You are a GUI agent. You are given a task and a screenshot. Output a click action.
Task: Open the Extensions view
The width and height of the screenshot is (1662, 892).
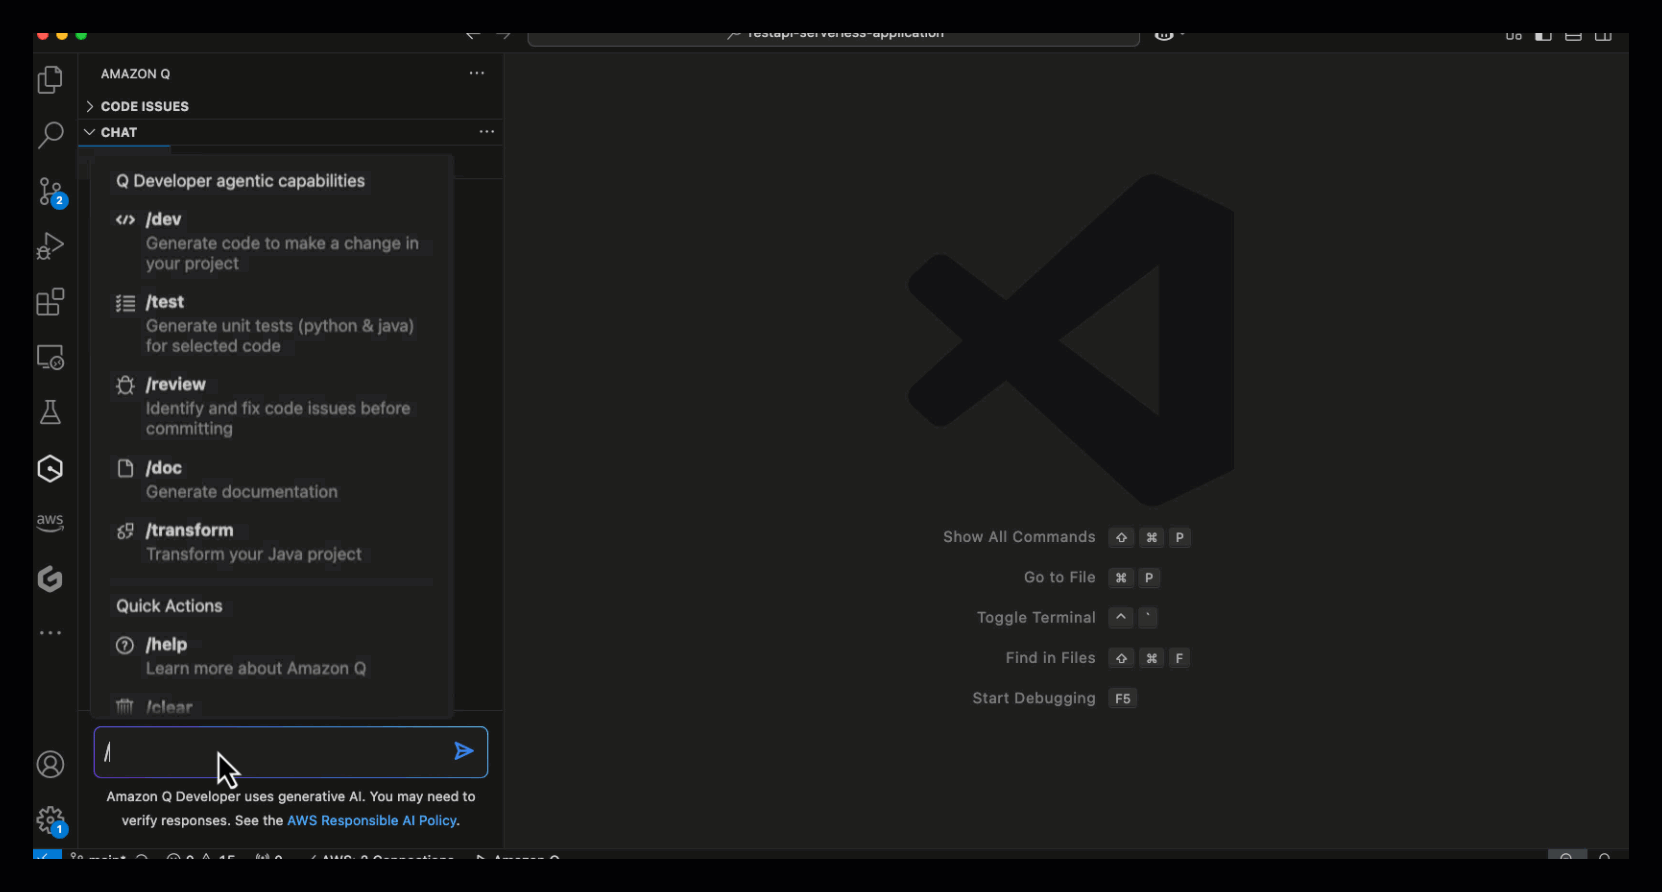pos(50,302)
